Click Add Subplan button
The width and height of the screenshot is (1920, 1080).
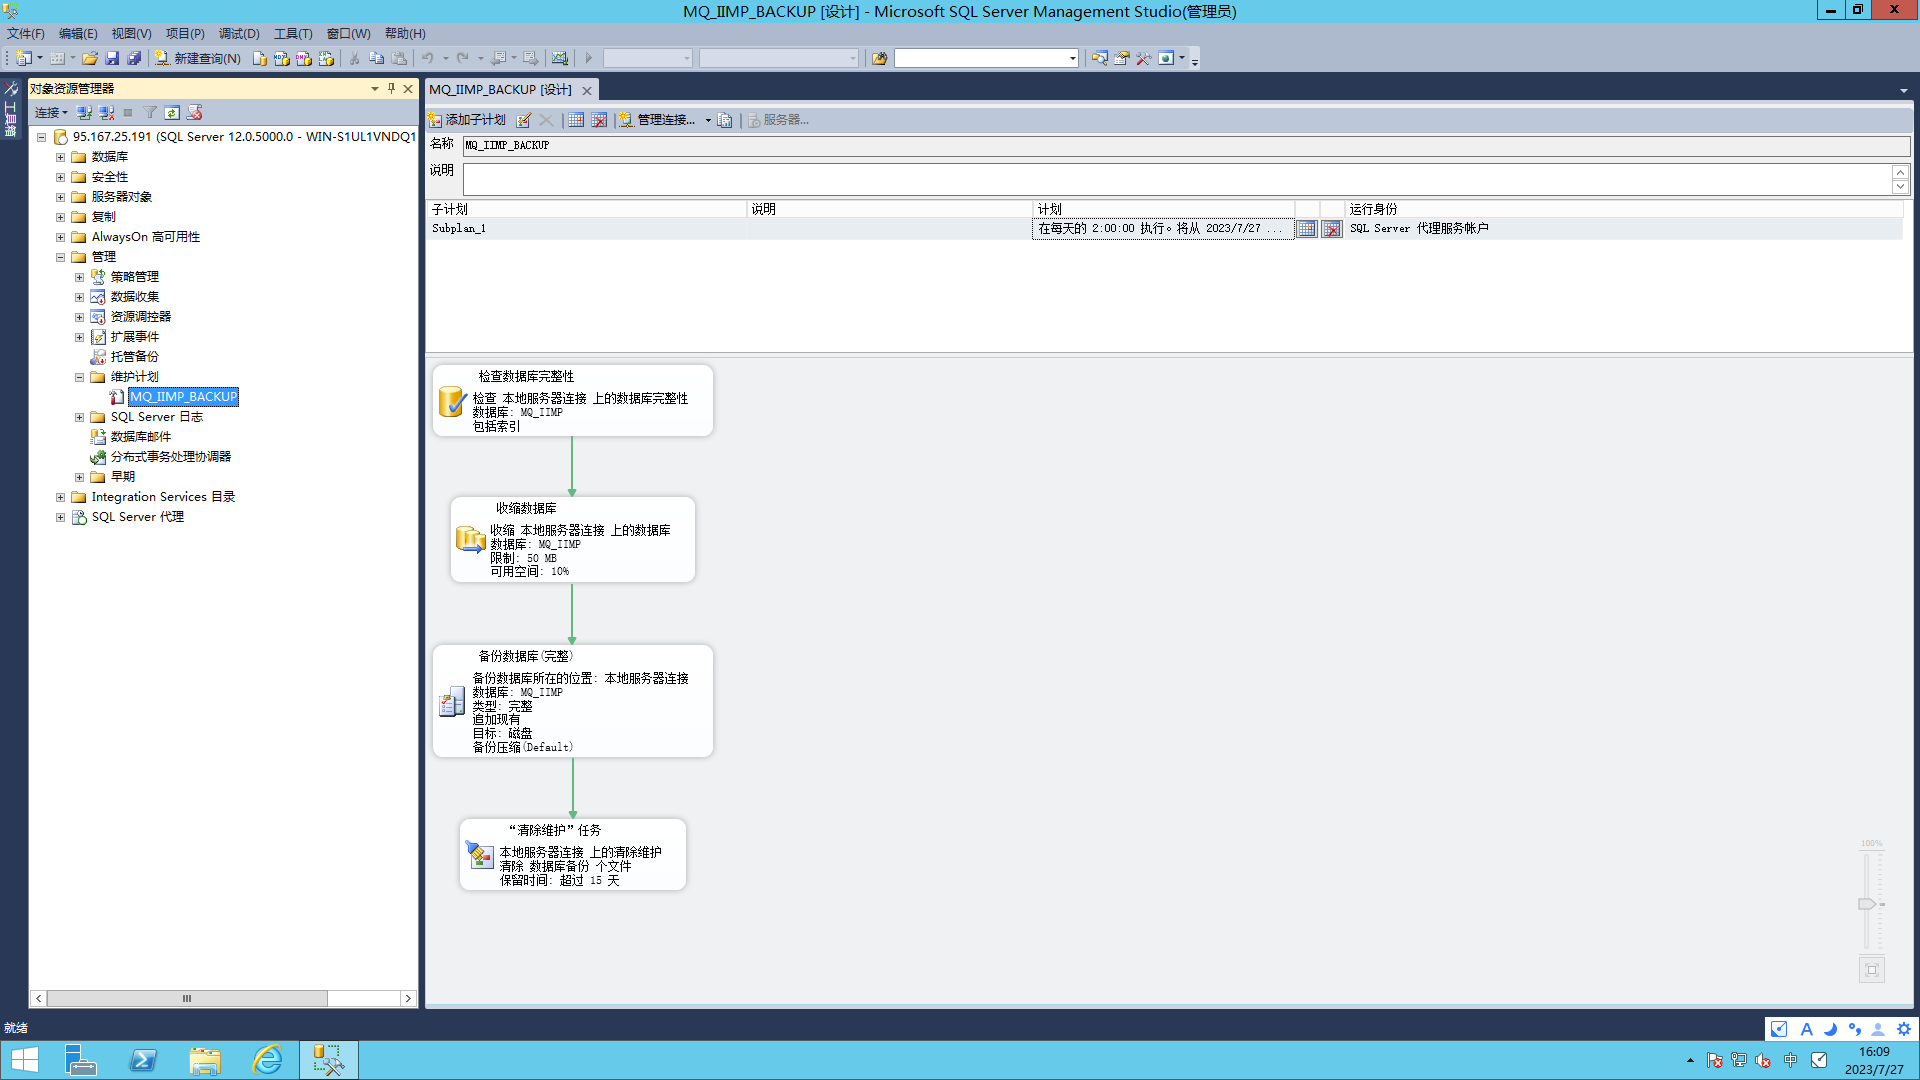point(467,120)
